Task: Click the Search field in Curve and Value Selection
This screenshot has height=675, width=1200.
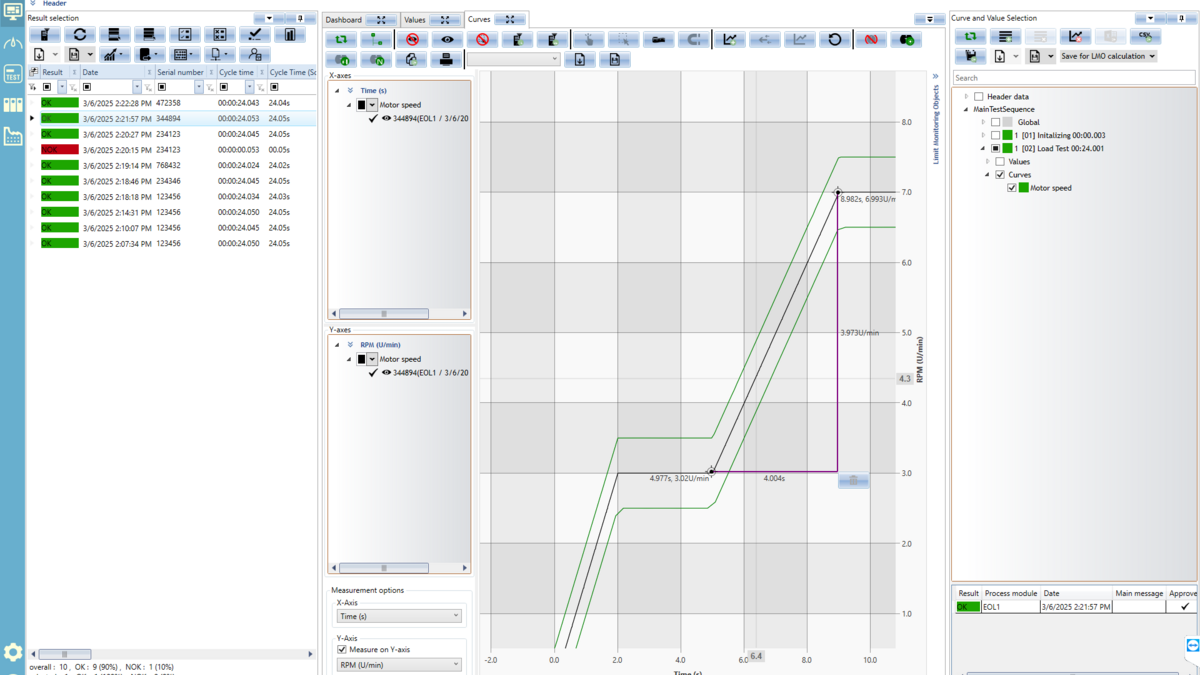Action: (x=1072, y=77)
